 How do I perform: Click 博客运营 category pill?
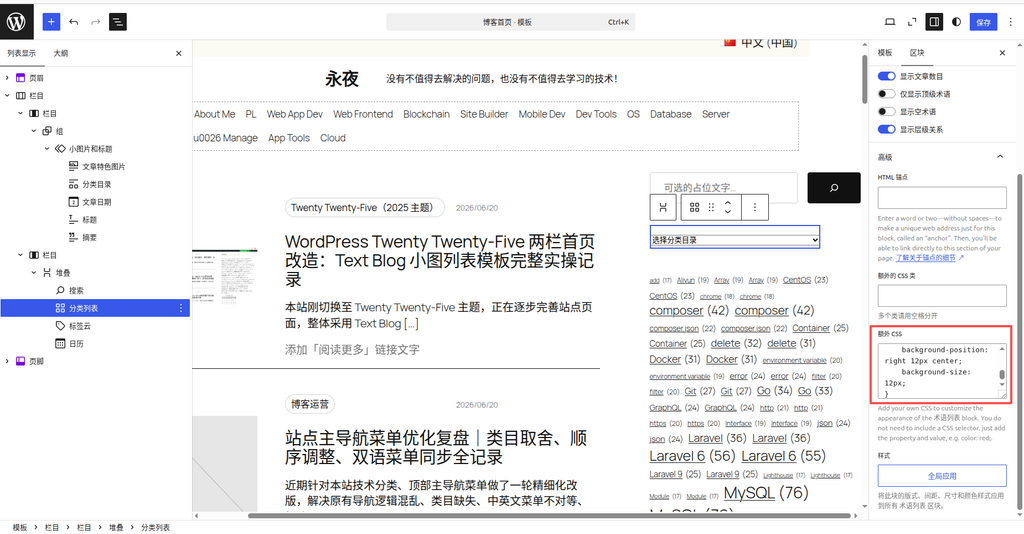tap(310, 404)
